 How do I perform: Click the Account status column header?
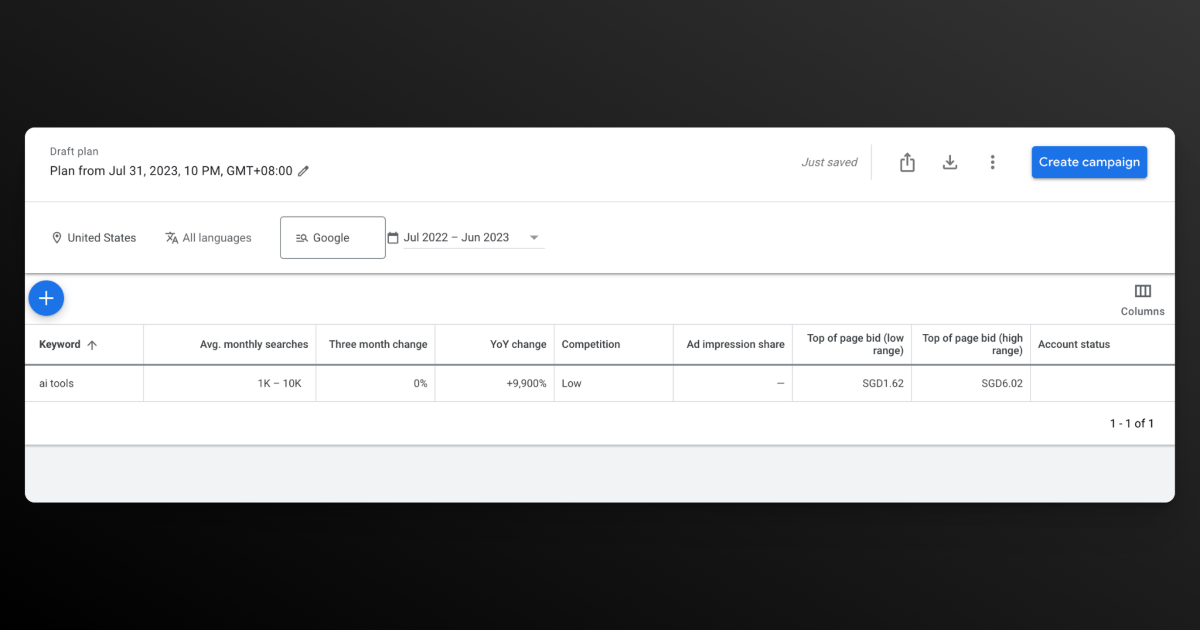pos(1074,345)
